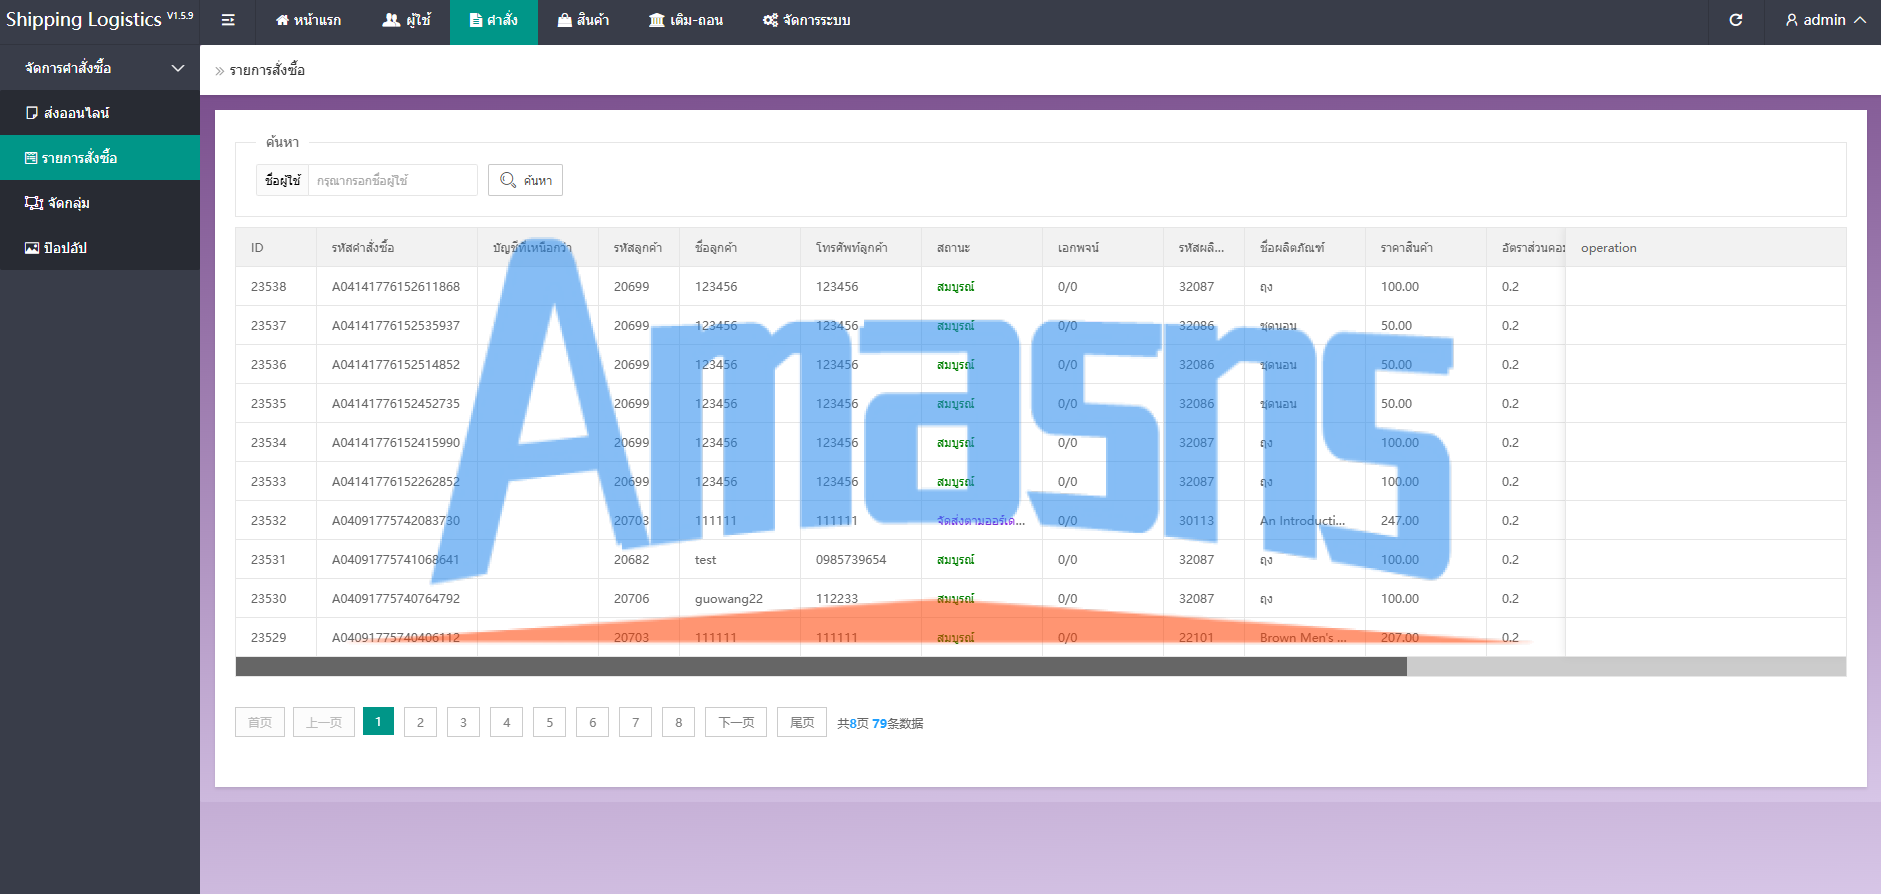Open ส่งออนไลน์ in the sidebar

pos(100,113)
